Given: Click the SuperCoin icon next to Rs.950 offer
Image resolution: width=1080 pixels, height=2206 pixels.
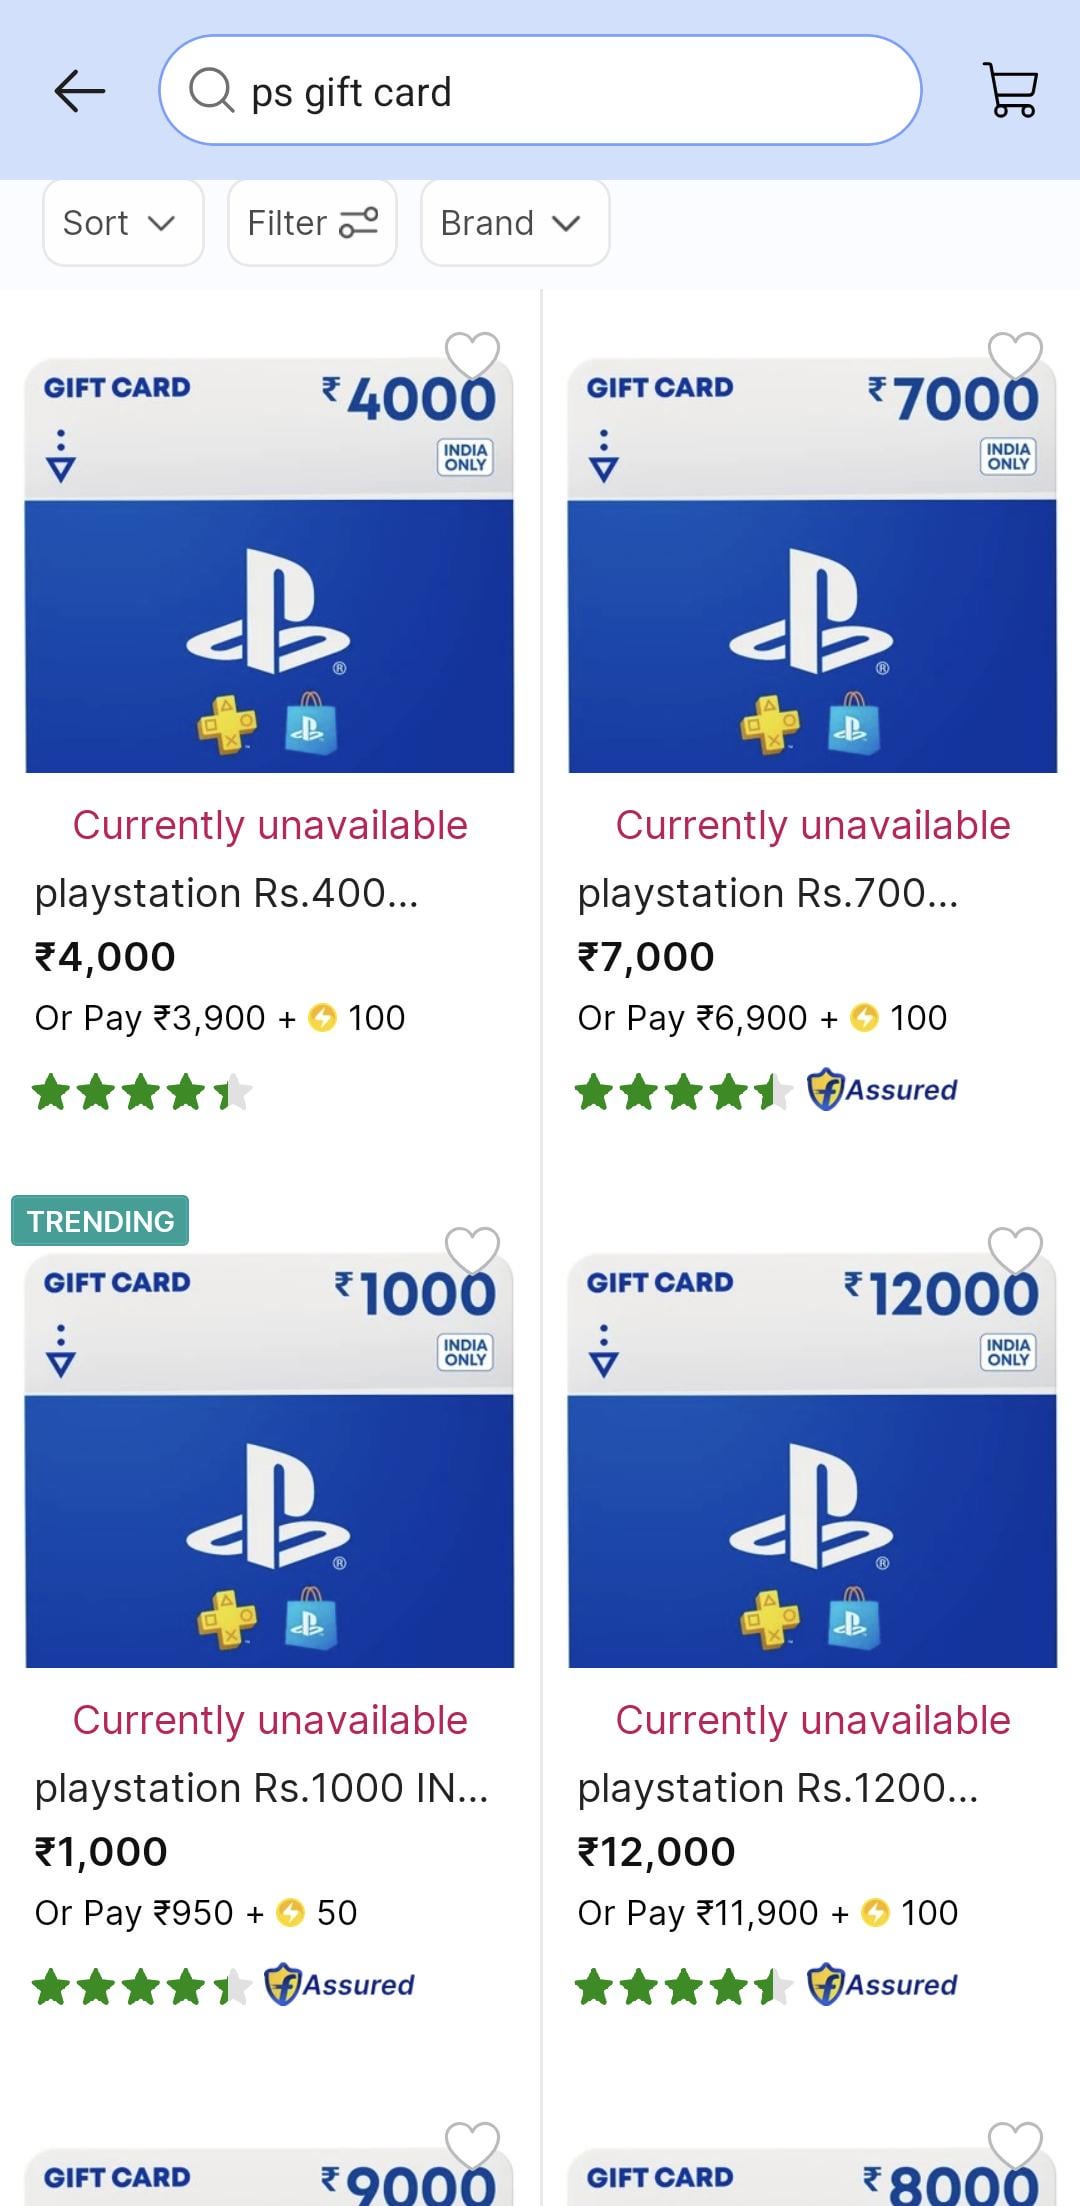Looking at the screenshot, I should point(289,1911).
